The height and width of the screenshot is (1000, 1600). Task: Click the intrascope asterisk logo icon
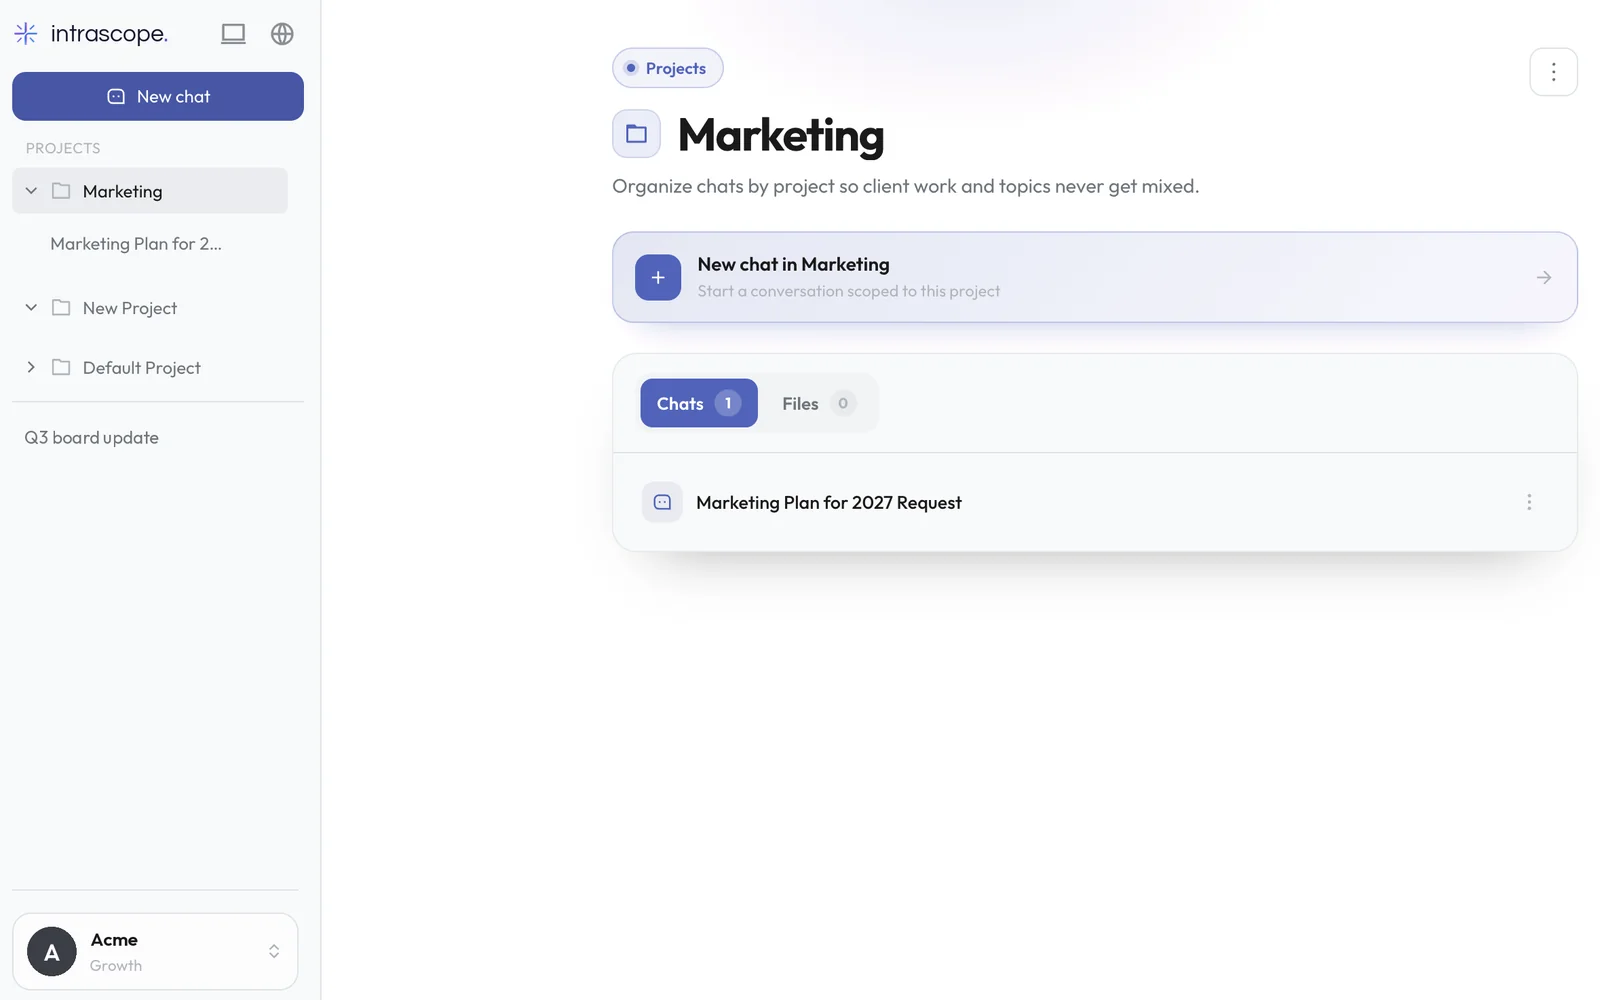26,34
